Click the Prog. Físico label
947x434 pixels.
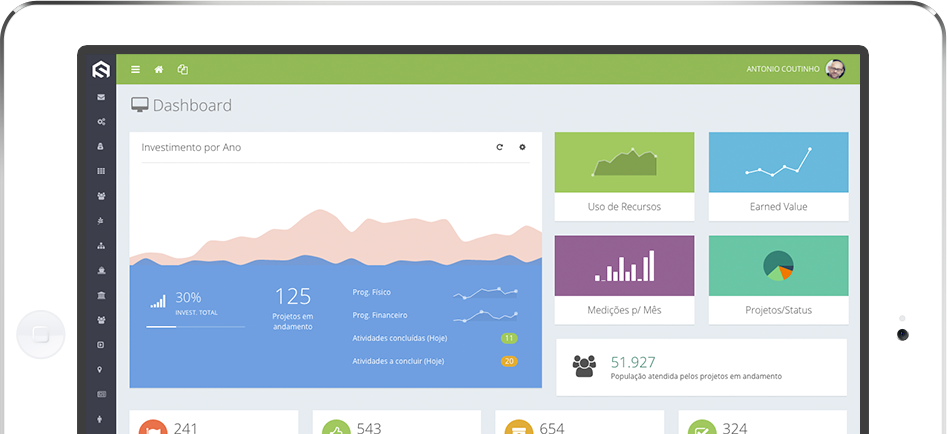(371, 292)
